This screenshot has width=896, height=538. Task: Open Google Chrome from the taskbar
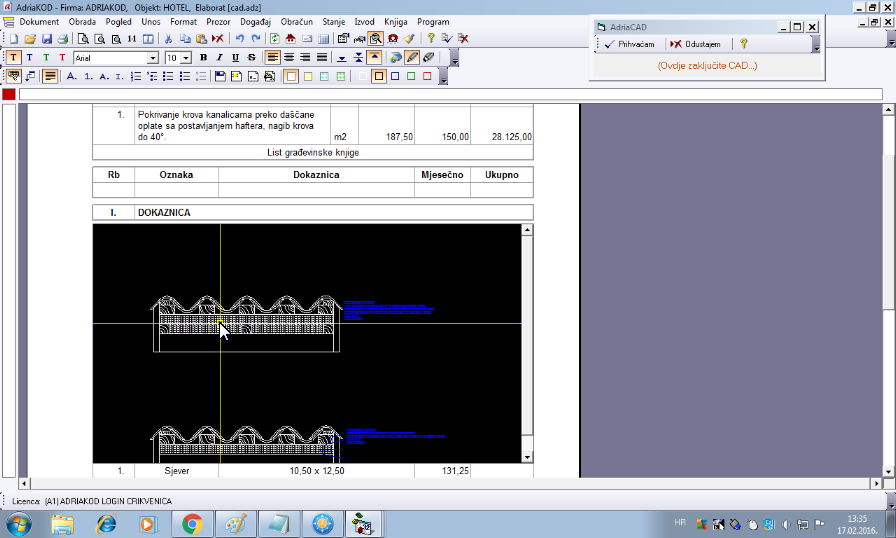pos(192,524)
